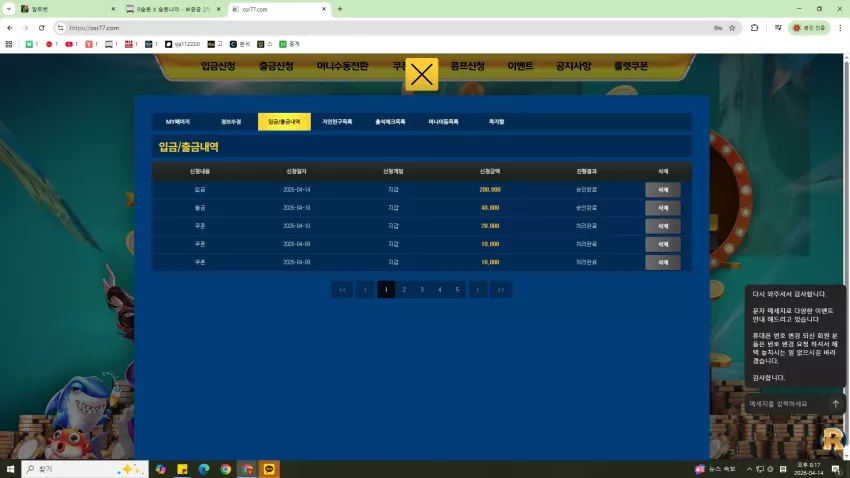Bookmark this page with star icon
Viewport: 850px width, 478px height.
pos(732,28)
